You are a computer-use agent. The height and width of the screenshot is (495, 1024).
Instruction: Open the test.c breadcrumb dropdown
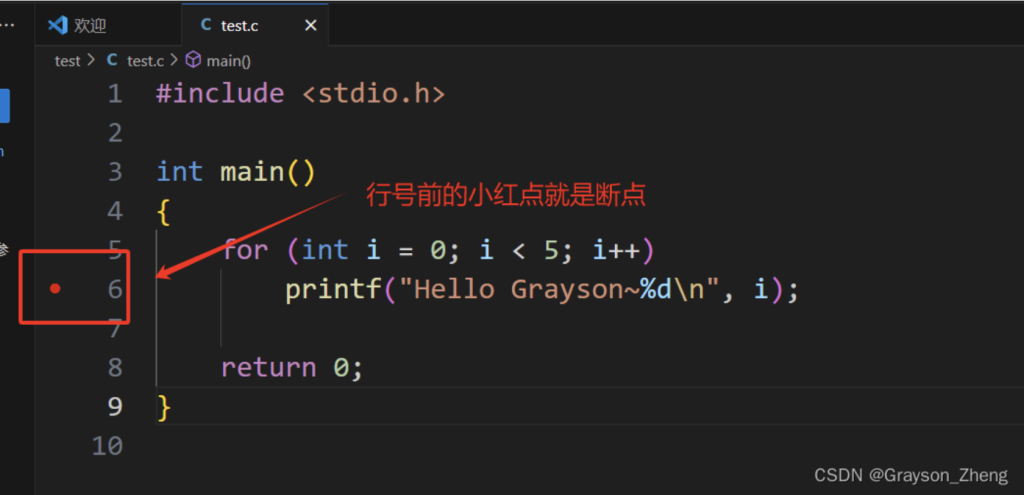tap(145, 61)
